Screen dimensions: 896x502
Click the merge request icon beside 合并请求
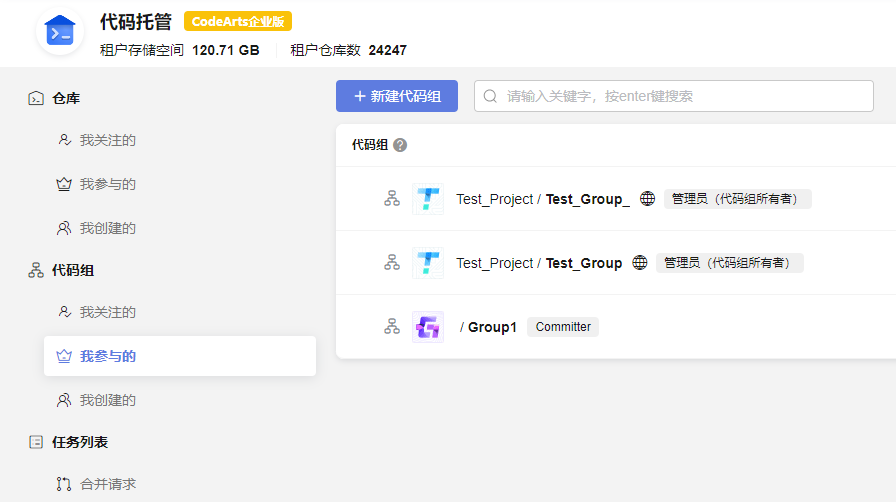[63, 484]
